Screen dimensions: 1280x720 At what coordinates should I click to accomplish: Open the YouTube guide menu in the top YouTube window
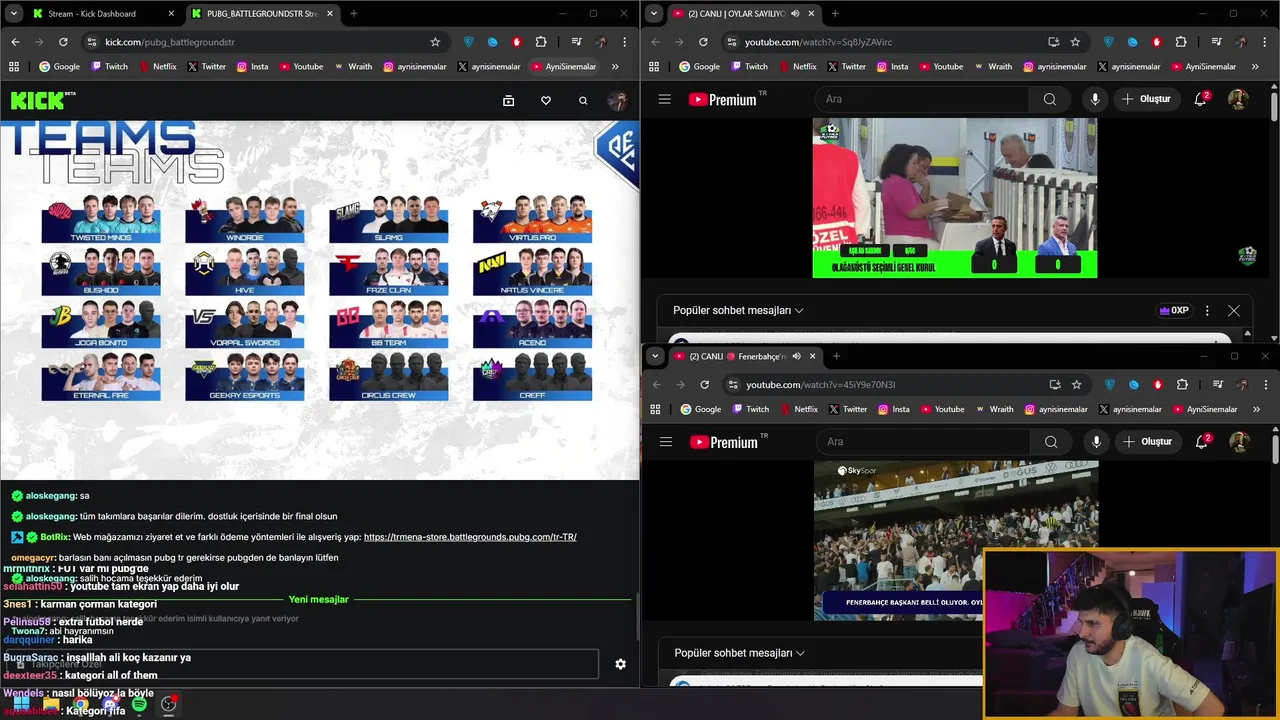point(664,99)
